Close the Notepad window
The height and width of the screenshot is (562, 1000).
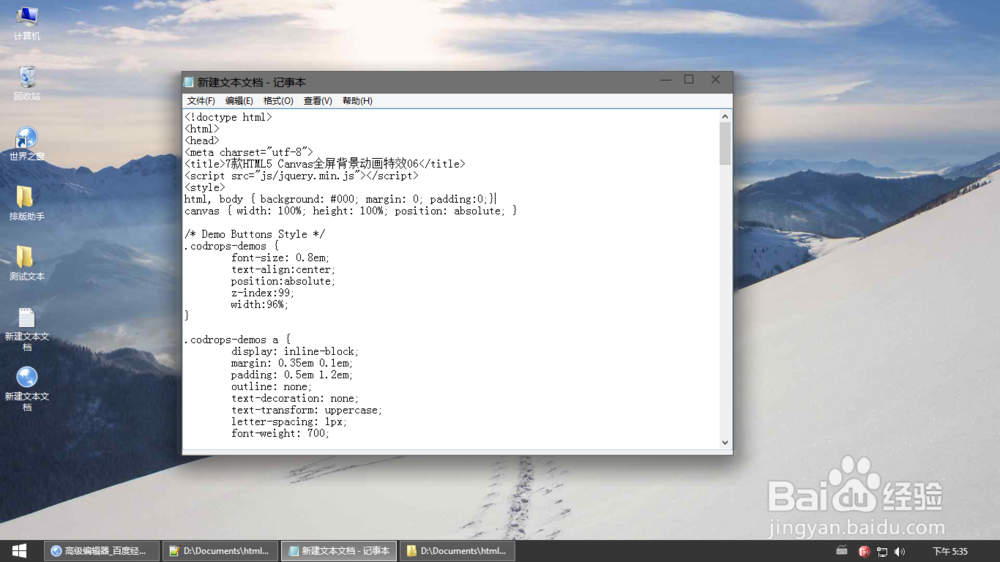[x=716, y=80]
